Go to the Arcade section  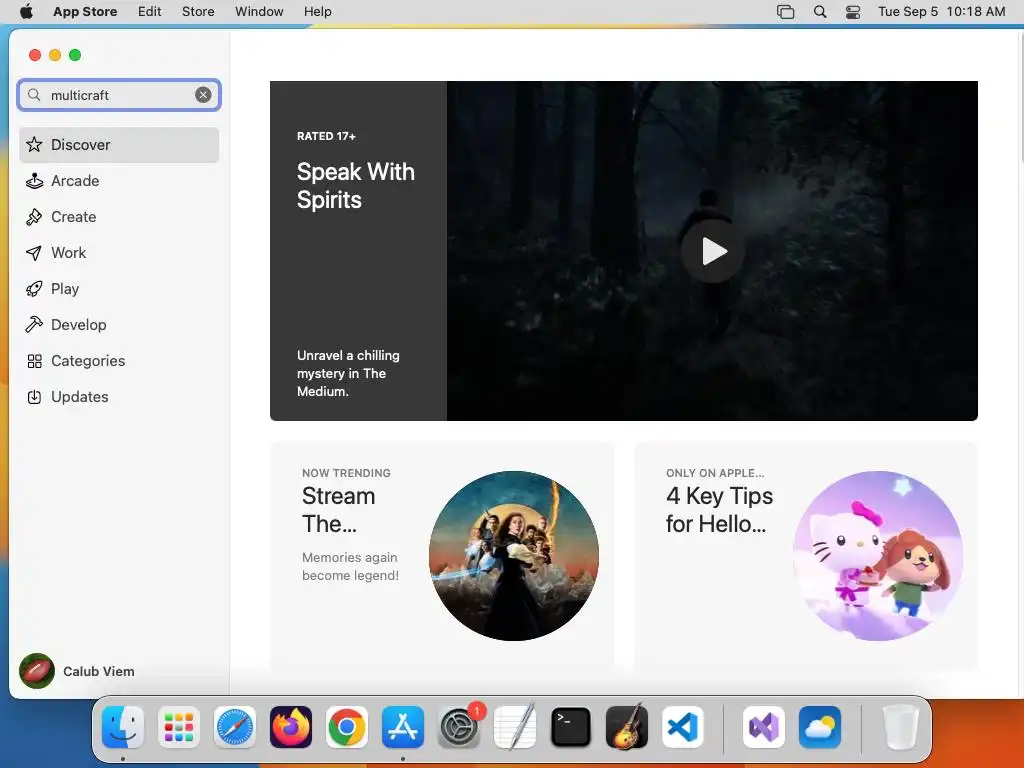119,181
